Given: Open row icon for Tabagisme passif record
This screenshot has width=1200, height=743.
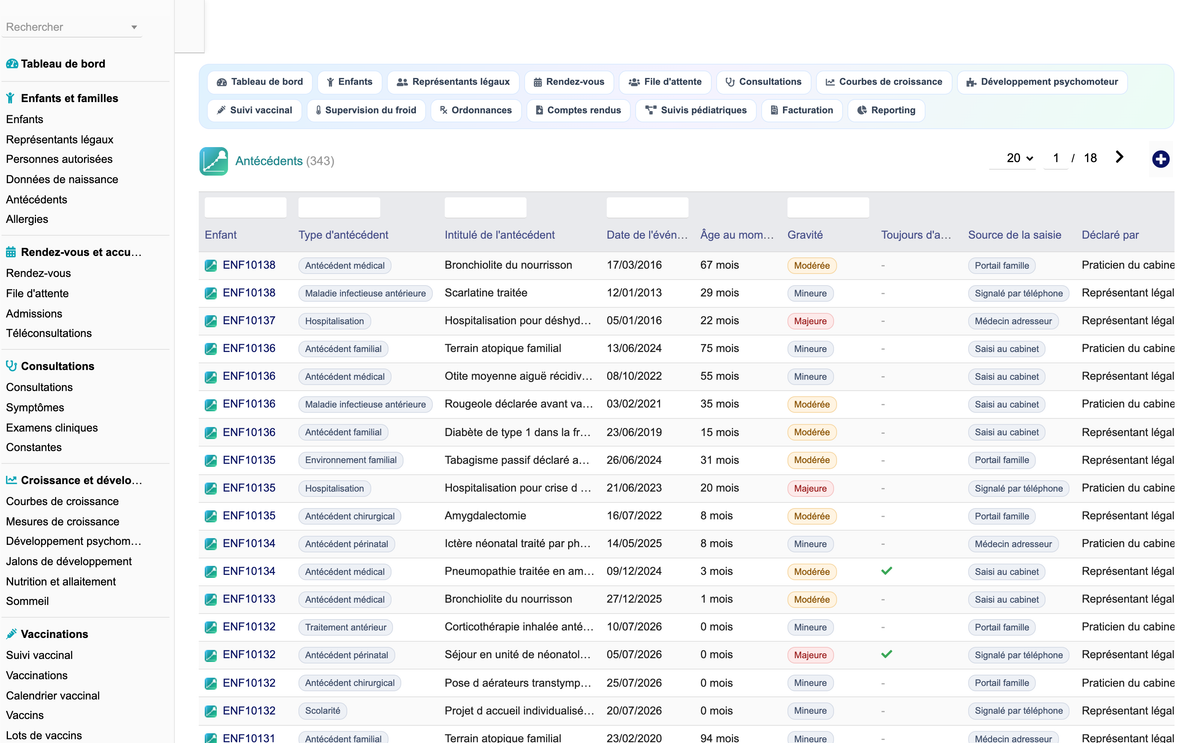Looking at the screenshot, I should 211,461.
